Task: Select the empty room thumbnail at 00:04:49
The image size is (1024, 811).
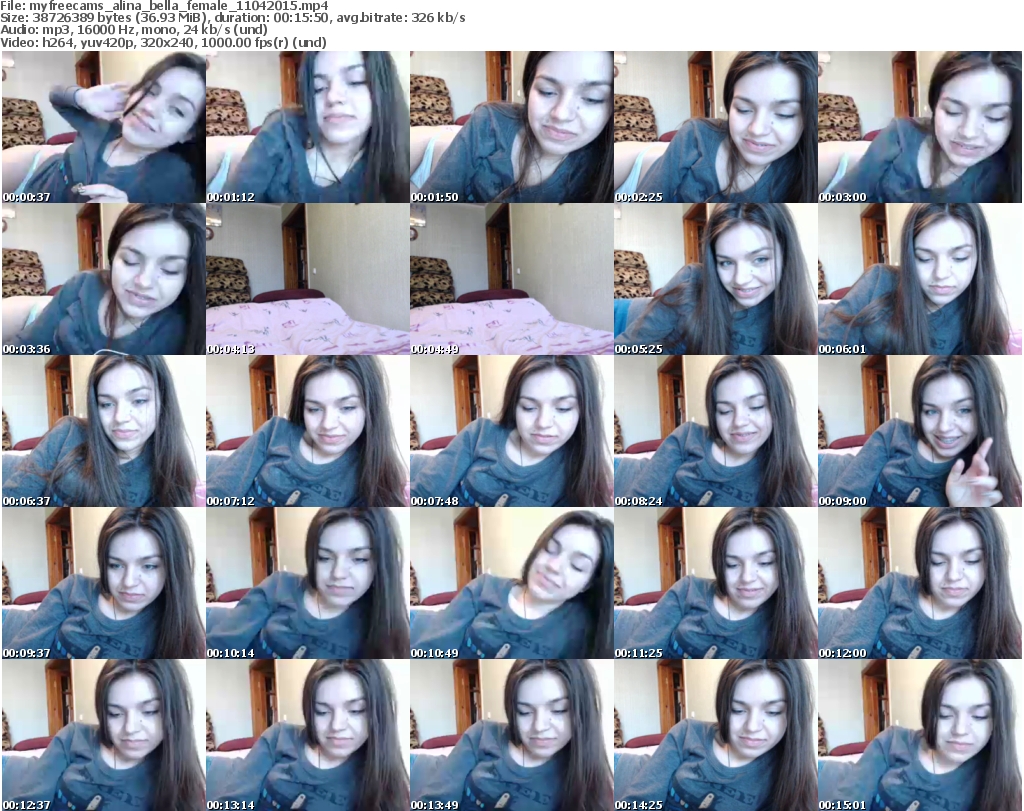Action: coord(511,279)
